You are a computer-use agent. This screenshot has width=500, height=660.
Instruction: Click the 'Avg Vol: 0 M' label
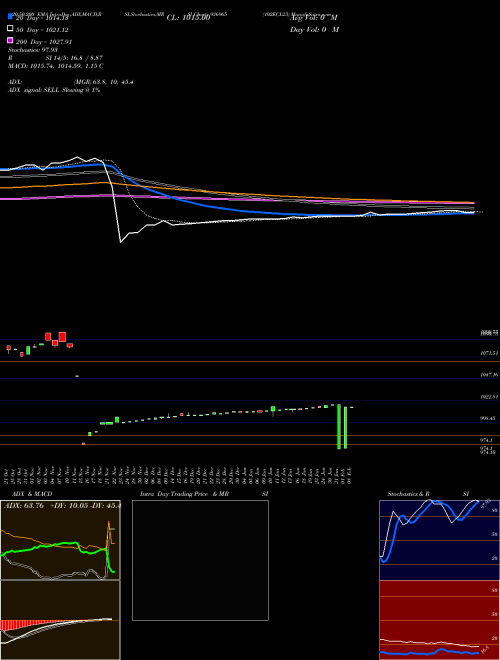(314, 18)
